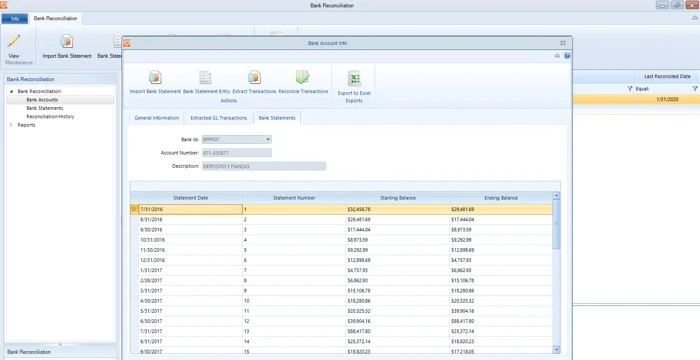Click the Last Reconciled Date column header

pos(667,76)
